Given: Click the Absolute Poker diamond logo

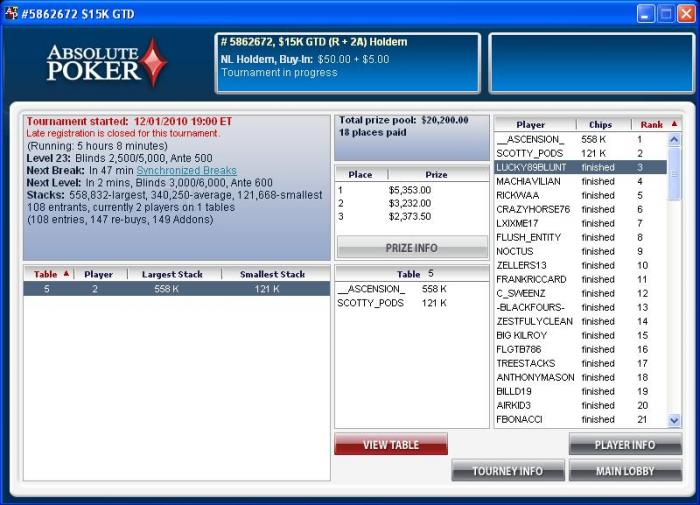Looking at the screenshot, I should click(154, 62).
